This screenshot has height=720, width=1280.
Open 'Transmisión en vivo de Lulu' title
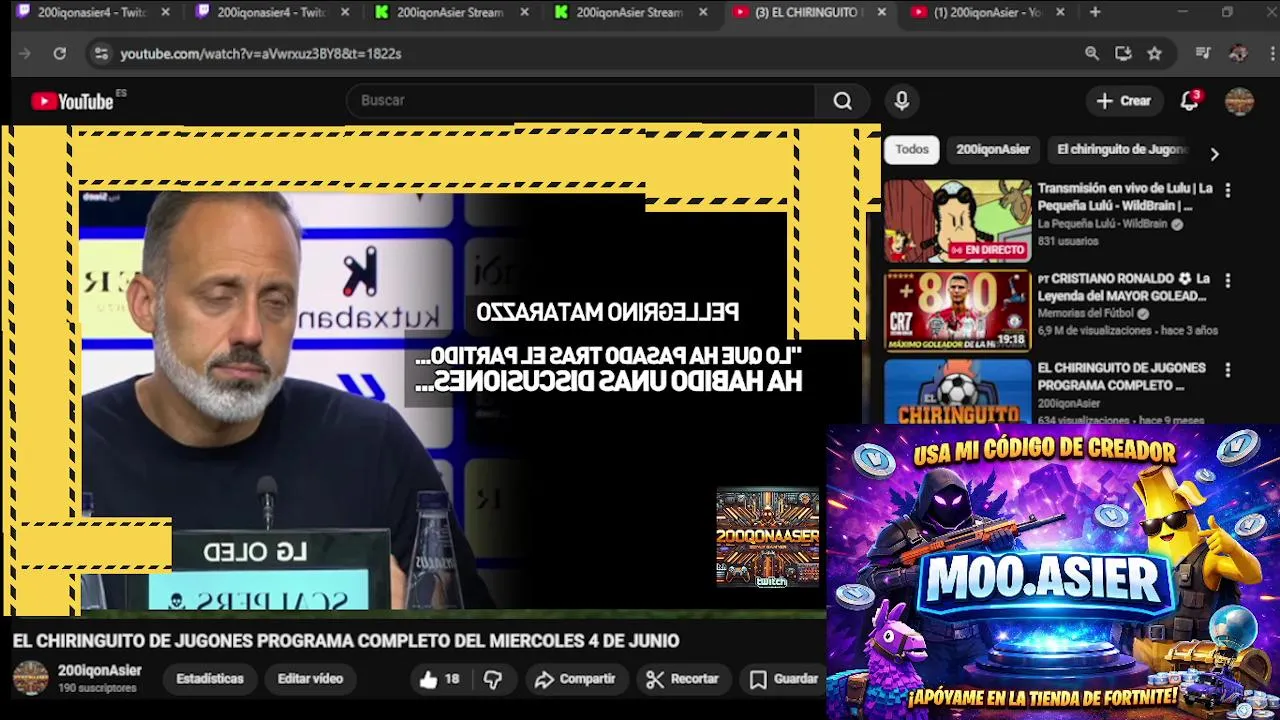point(1125,197)
